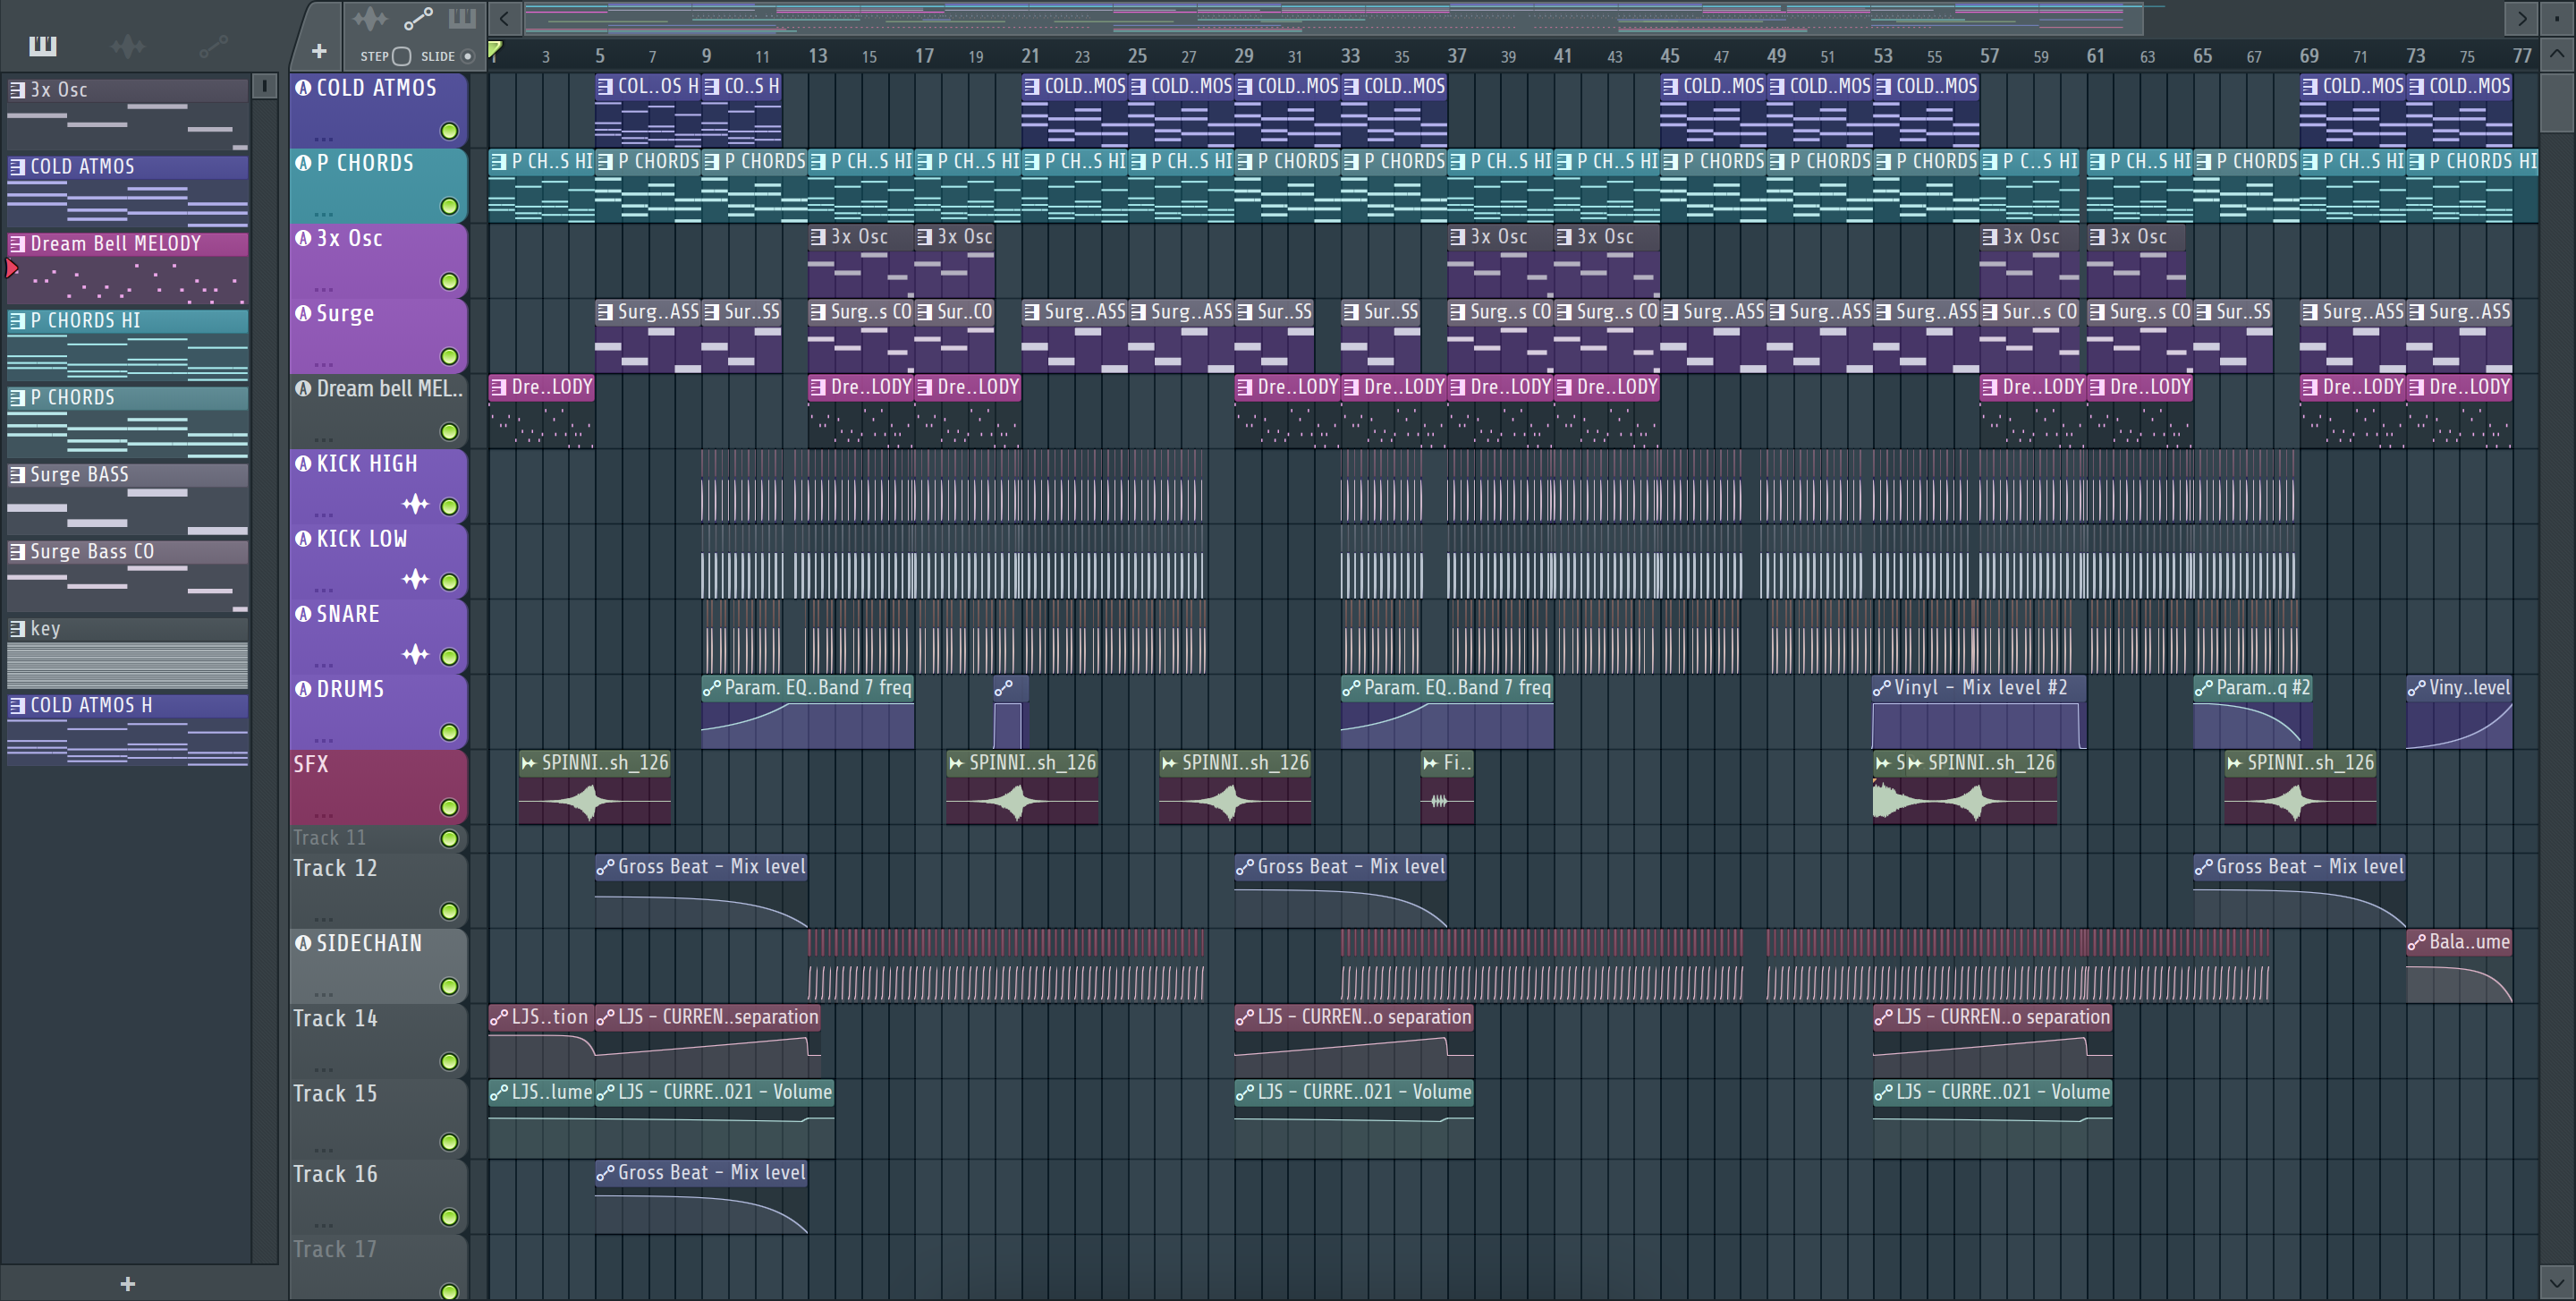Click the A icon on DRUMS track header

303,688
